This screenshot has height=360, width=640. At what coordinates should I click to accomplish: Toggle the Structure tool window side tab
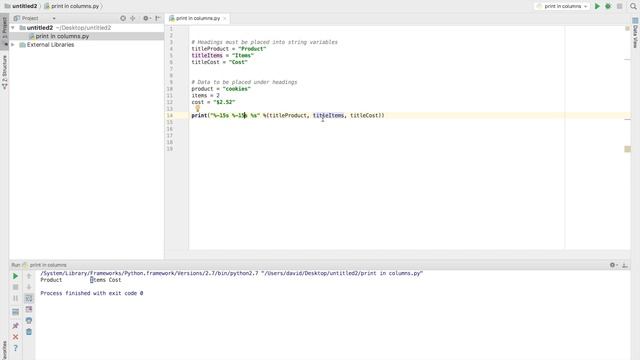click(4, 73)
